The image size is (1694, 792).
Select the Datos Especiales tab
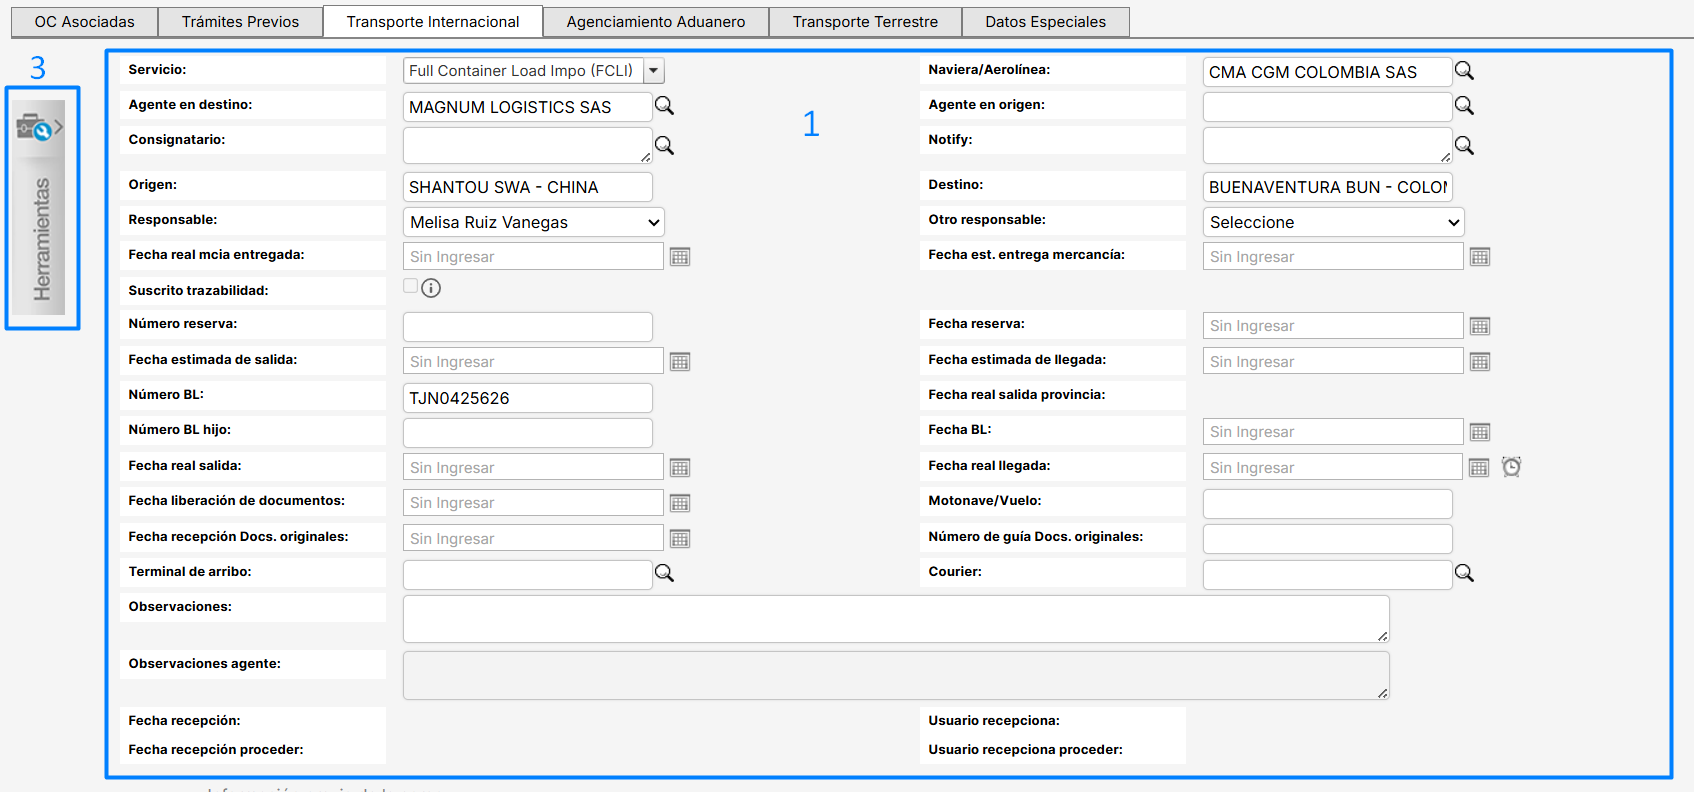1045,22
